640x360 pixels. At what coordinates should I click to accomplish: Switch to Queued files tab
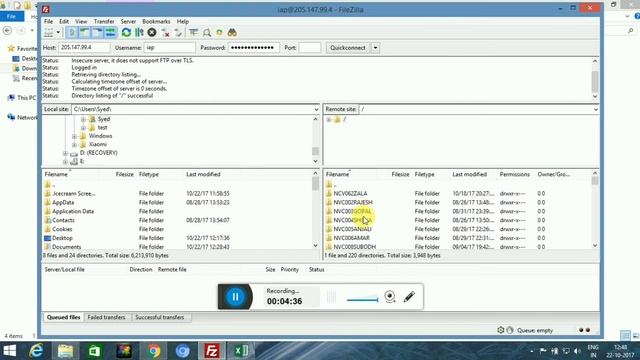[x=63, y=317]
